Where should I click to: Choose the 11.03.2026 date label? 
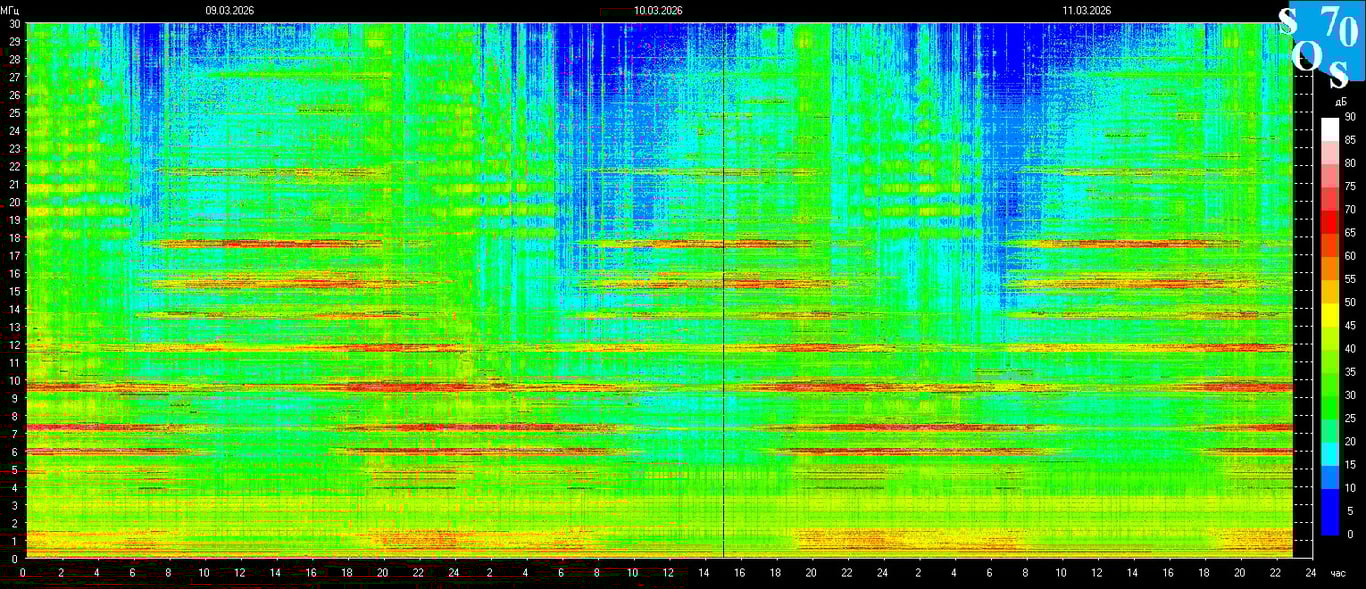pos(1086,10)
